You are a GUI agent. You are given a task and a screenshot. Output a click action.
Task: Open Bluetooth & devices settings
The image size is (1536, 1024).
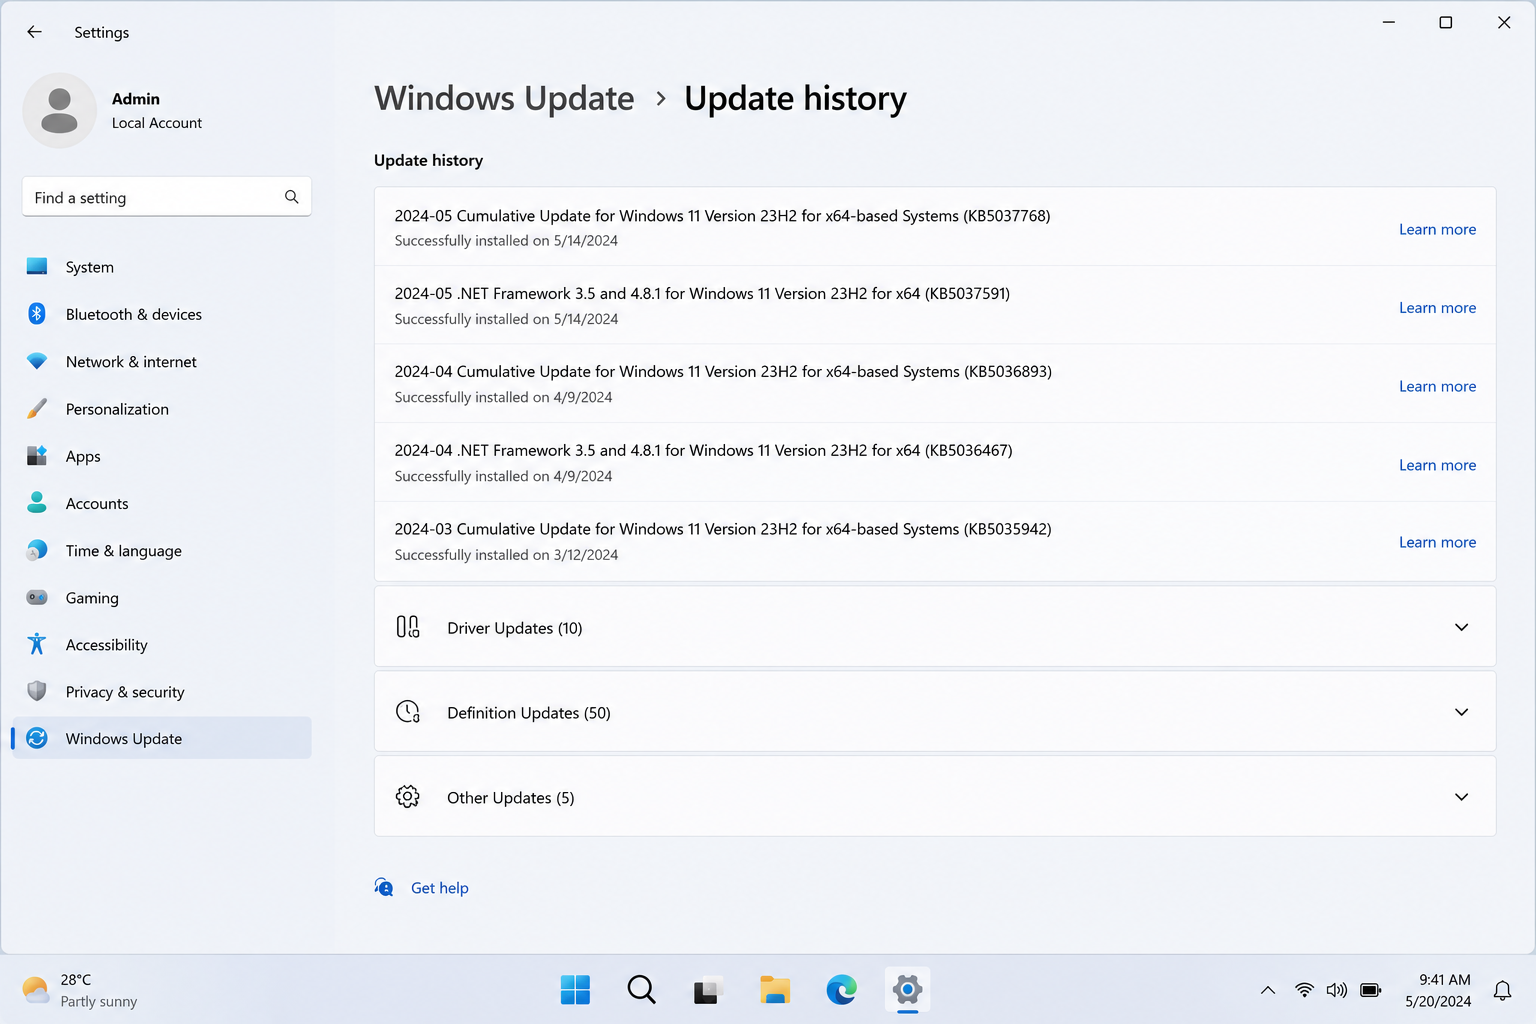[162, 314]
